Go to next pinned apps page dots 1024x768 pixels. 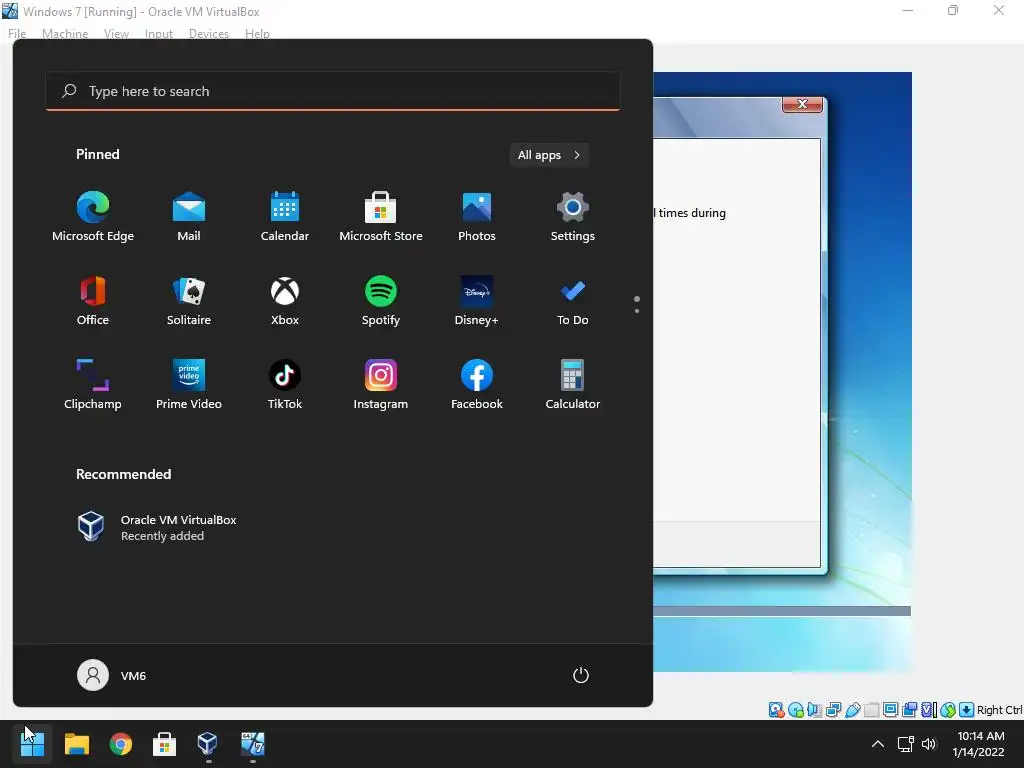(637, 304)
